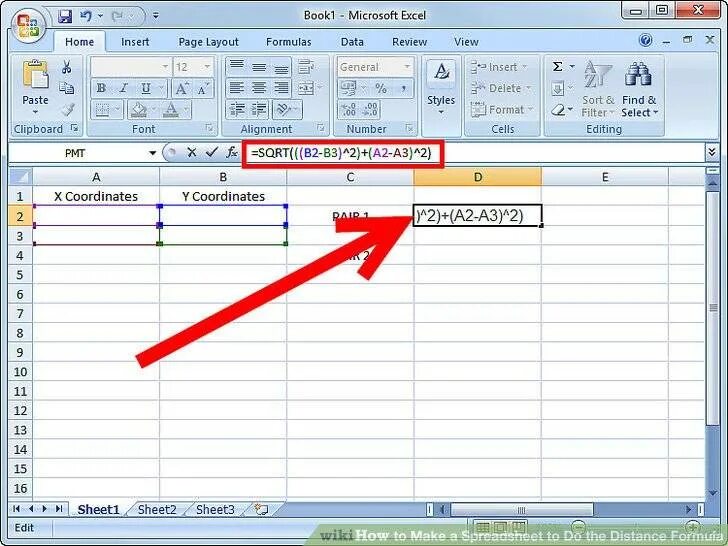Save the workbook from quick access toolbar
Screen dimensions: 728x546
point(65,16)
